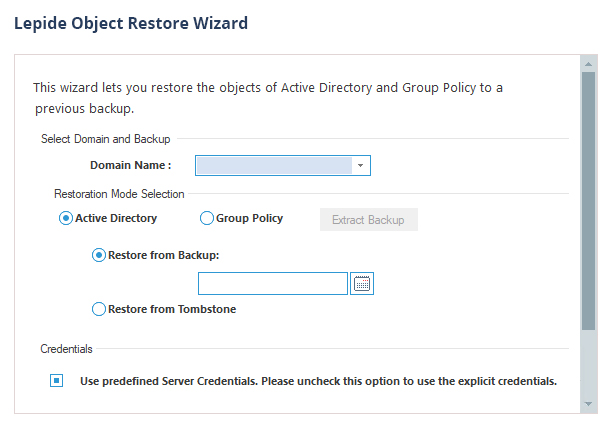Select the Active Directory radio button
The image size is (612, 430).
point(66,218)
